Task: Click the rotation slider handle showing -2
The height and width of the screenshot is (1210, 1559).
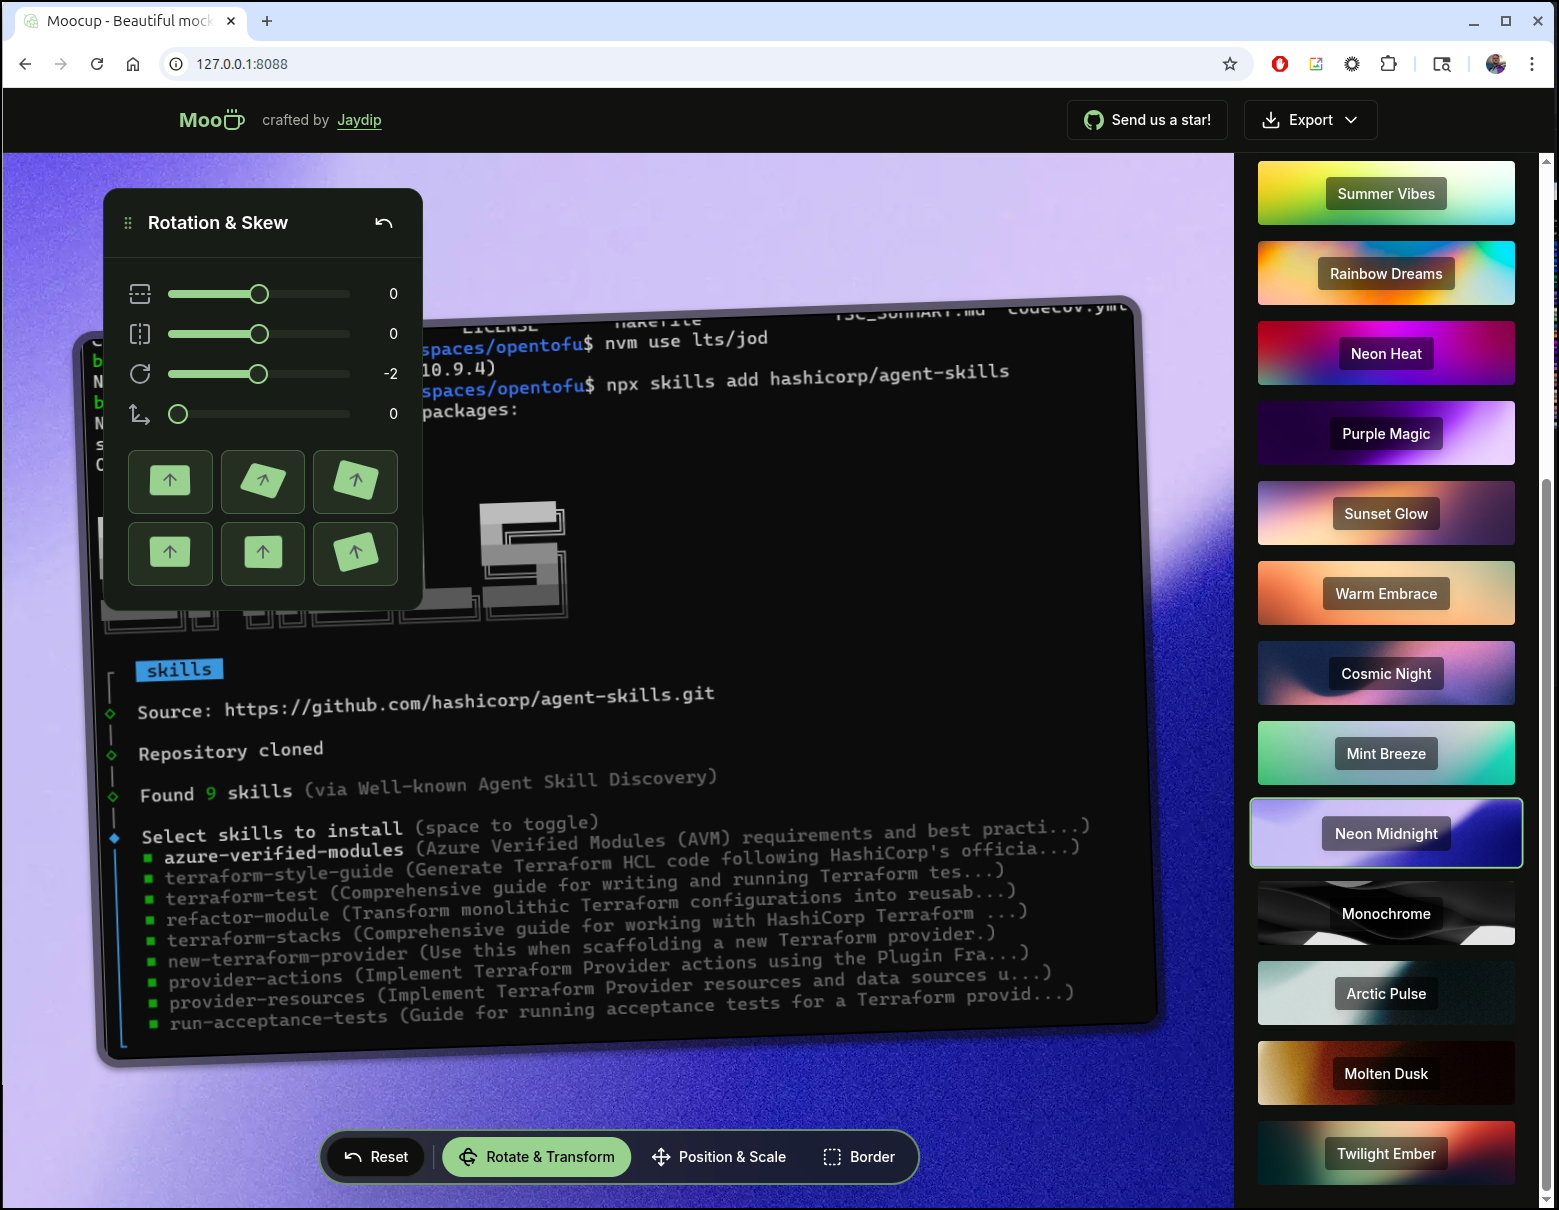Action: [x=258, y=374]
